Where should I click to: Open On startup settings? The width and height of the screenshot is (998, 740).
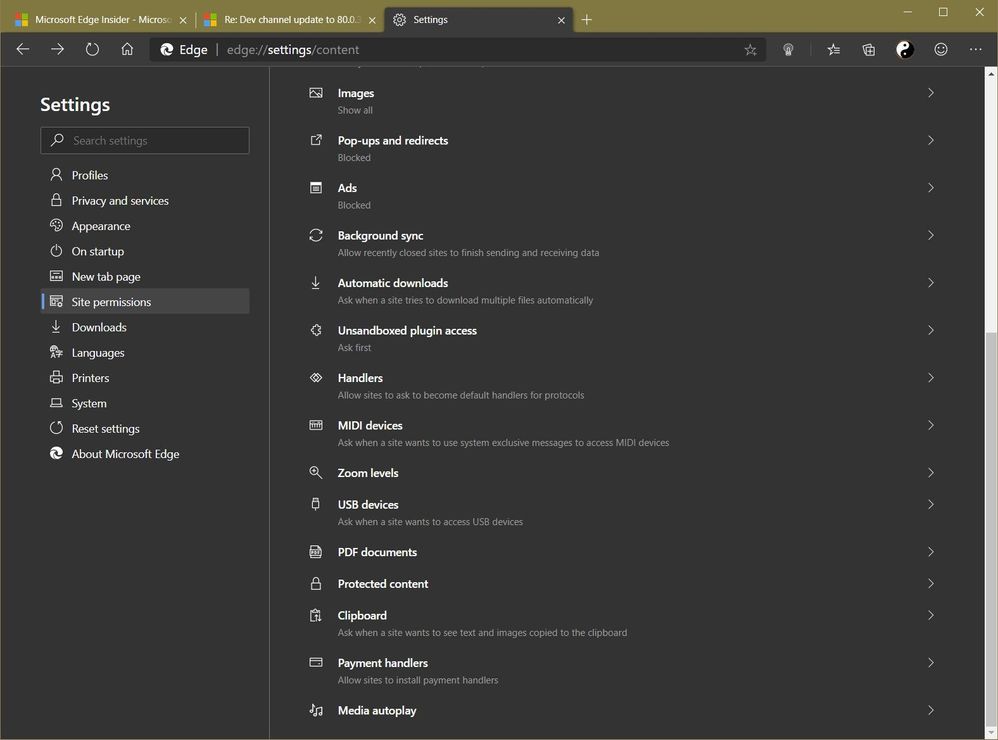(x=145, y=251)
